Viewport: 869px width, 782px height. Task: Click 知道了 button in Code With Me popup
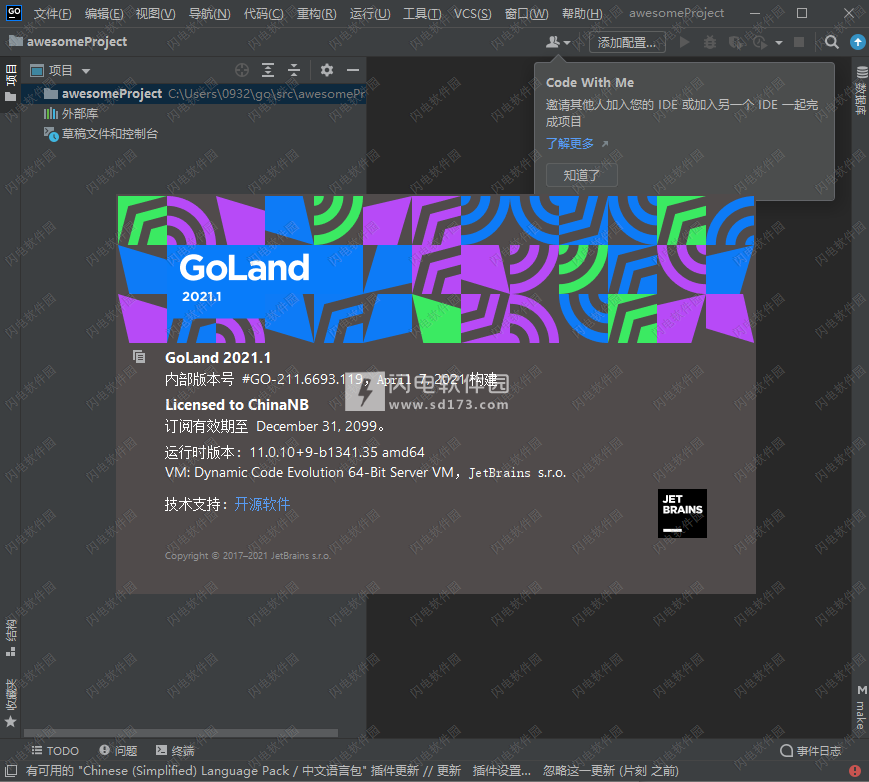(581, 175)
